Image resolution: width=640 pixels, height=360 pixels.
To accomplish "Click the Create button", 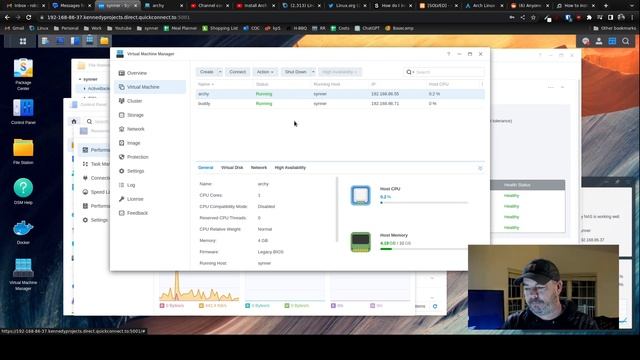I will tap(207, 72).
